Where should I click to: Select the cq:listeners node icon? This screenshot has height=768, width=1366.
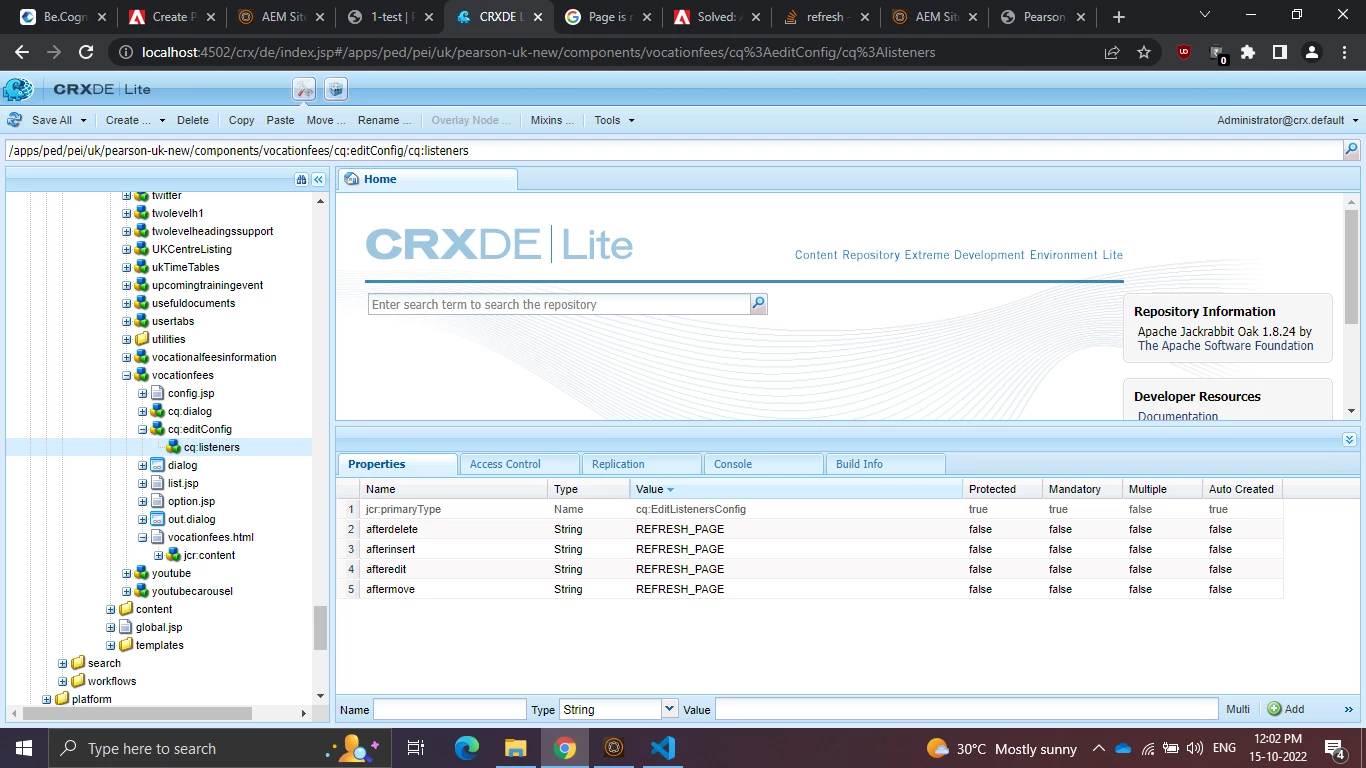pos(173,447)
